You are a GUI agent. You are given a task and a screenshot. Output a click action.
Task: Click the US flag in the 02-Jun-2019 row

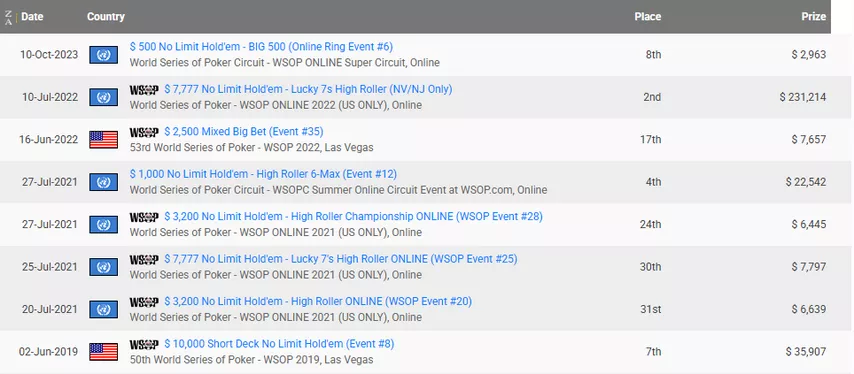point(103,352)
